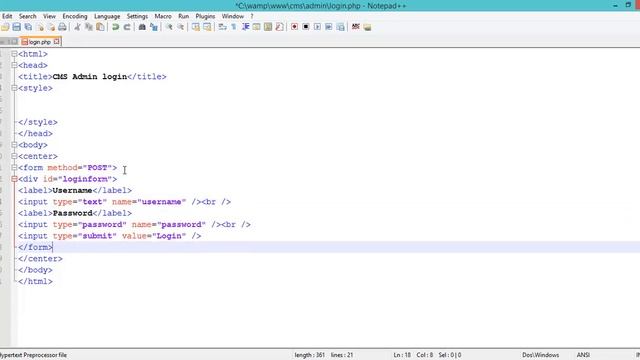
Task: Paste clipboard with the Paste icon
Action: (x=100, y=27)
